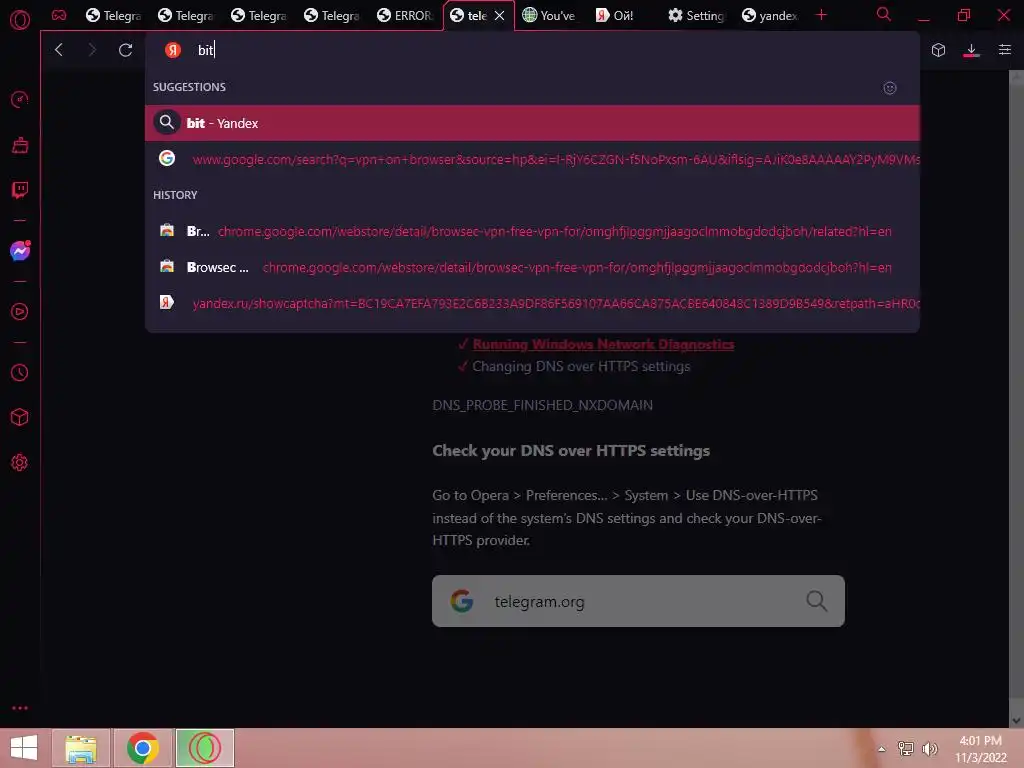Open a new tab with plus button
Screen dimensions: 1024x768
click(x=822, y=14)
